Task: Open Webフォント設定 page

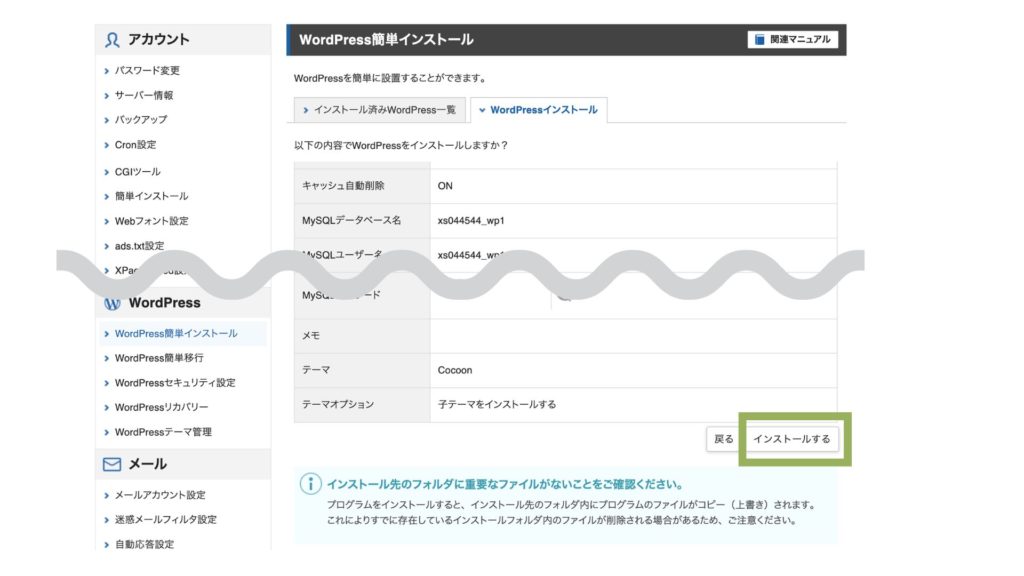Action: click(151, 221)
